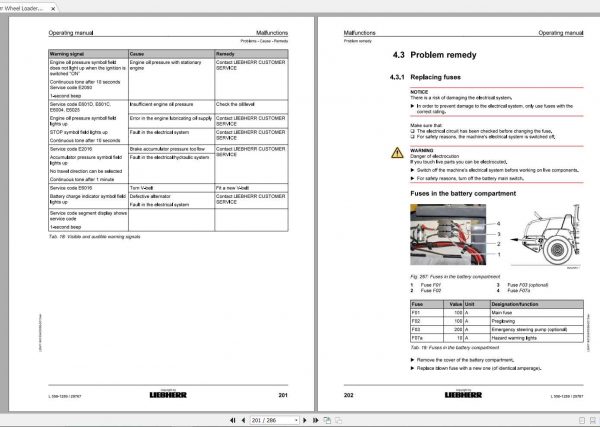Close the Wheel Loader document tab
The image size is (600, 427).
53,8
